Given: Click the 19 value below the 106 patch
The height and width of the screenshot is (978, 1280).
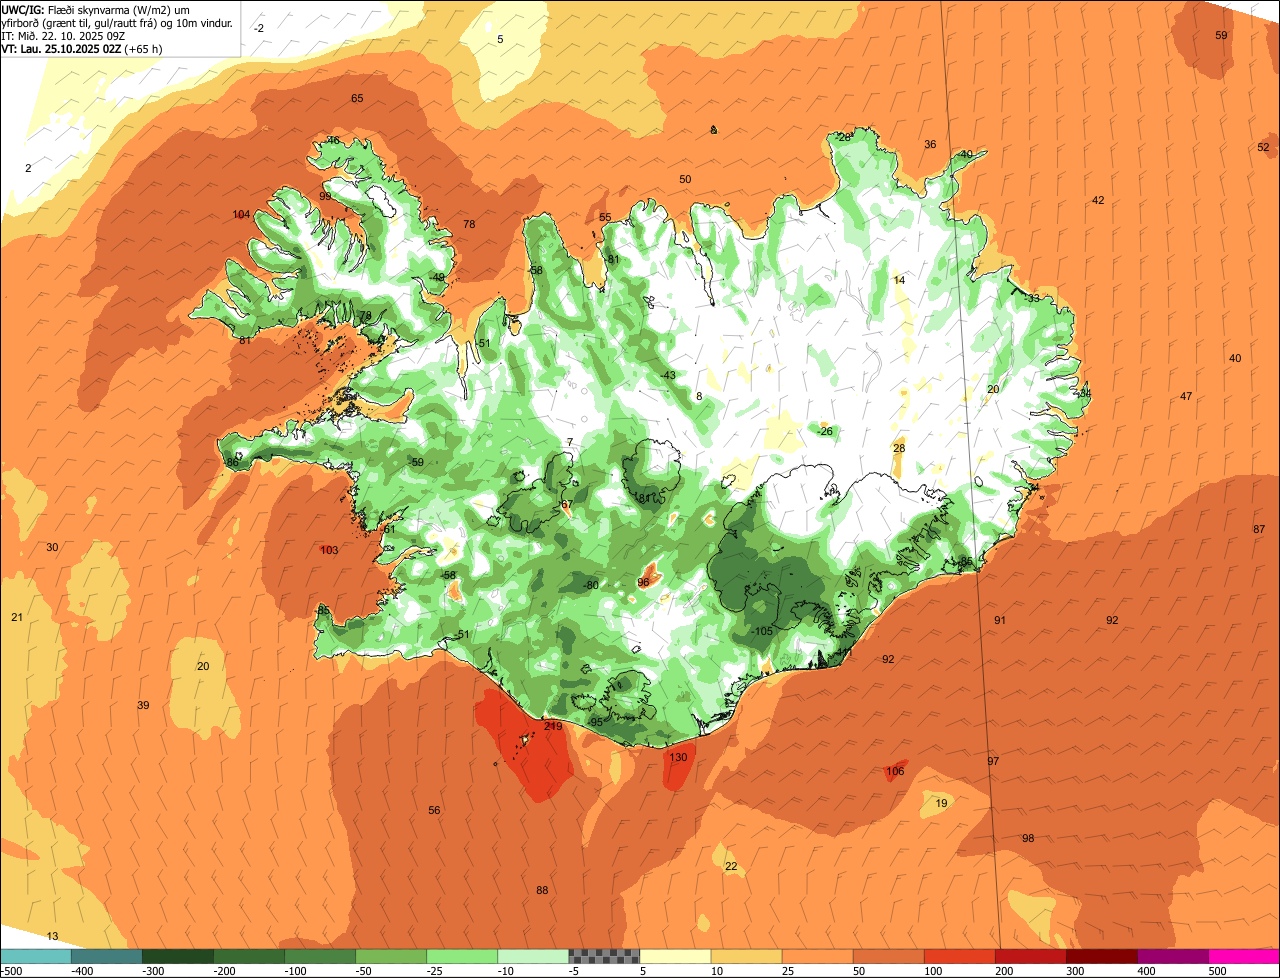Looking at the screenshot, I should 941,803.
